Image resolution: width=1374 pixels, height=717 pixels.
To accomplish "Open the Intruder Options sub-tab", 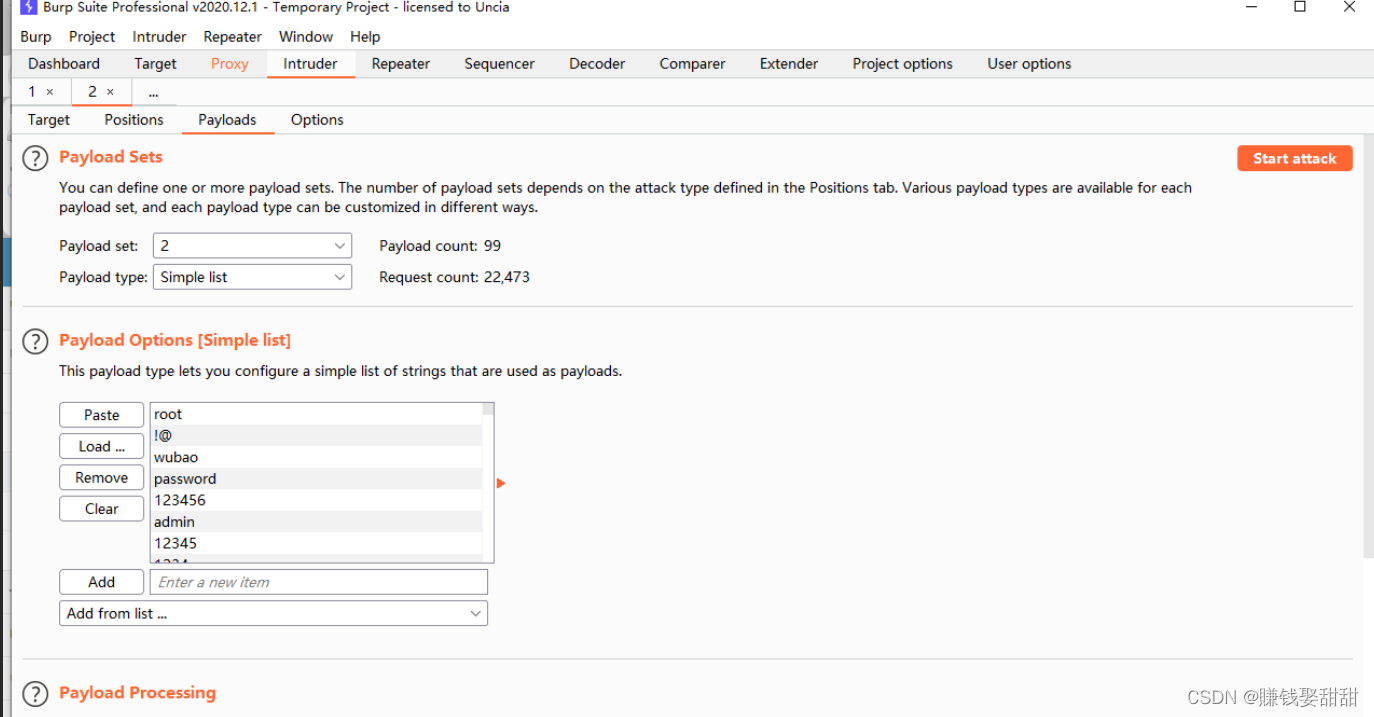I will point(317,120).
